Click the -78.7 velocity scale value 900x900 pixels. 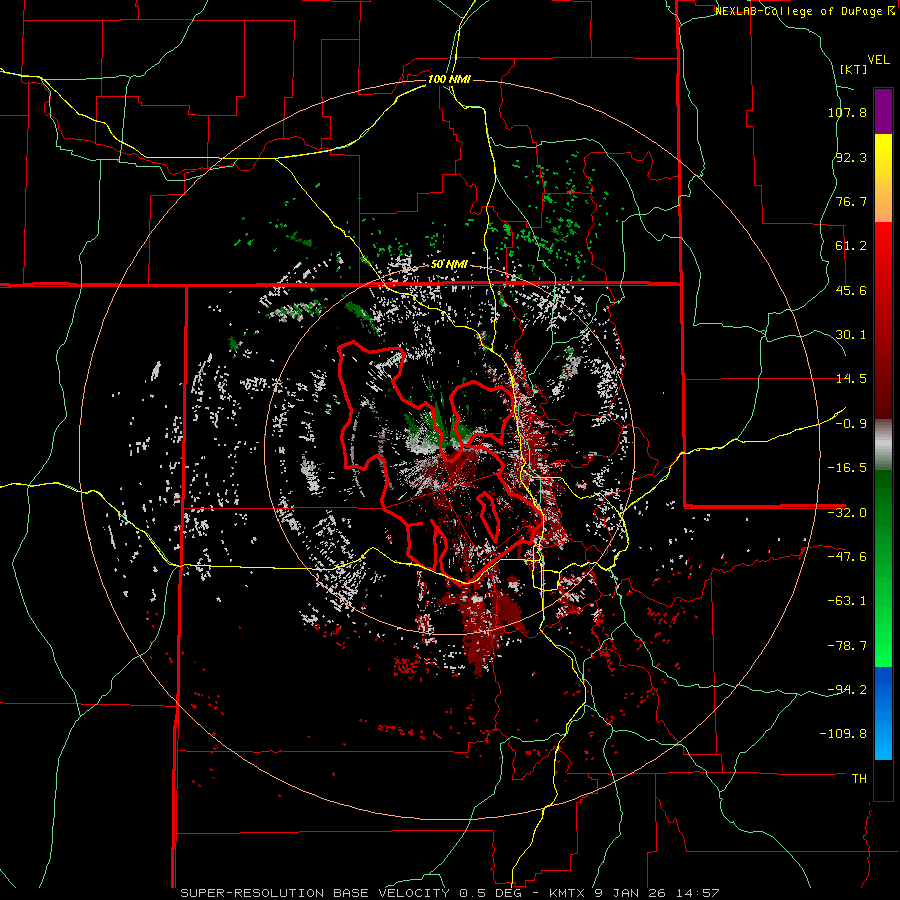point(847,646)
